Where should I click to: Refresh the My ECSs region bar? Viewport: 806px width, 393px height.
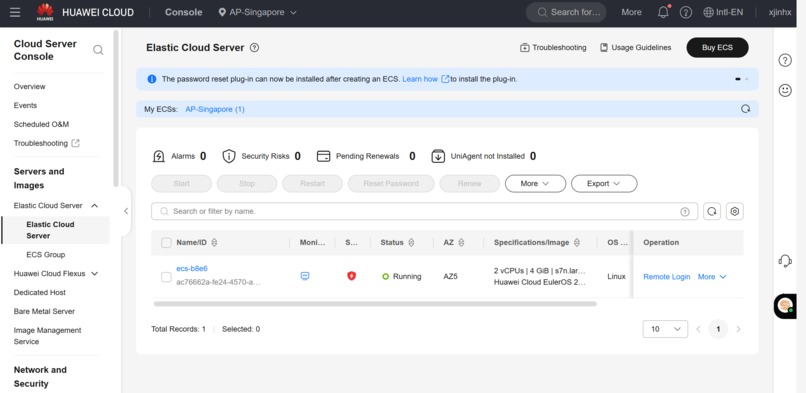(x=745, y=109)
